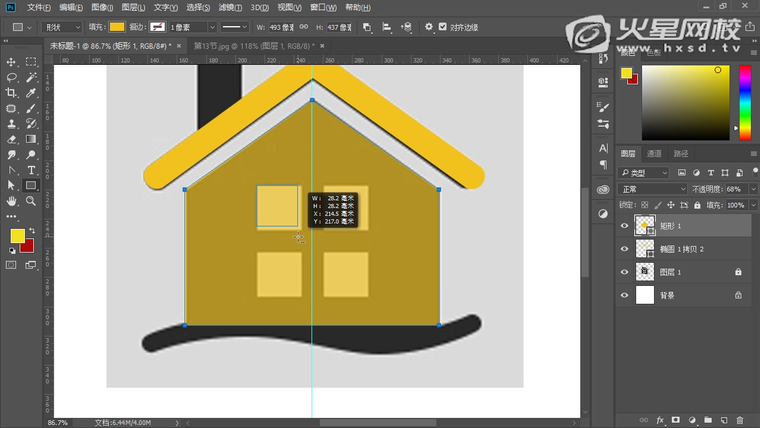This screenshot has width=760, height=428.
Task: Click the yellow fill color swatch
Action: (x=117, y=27)
